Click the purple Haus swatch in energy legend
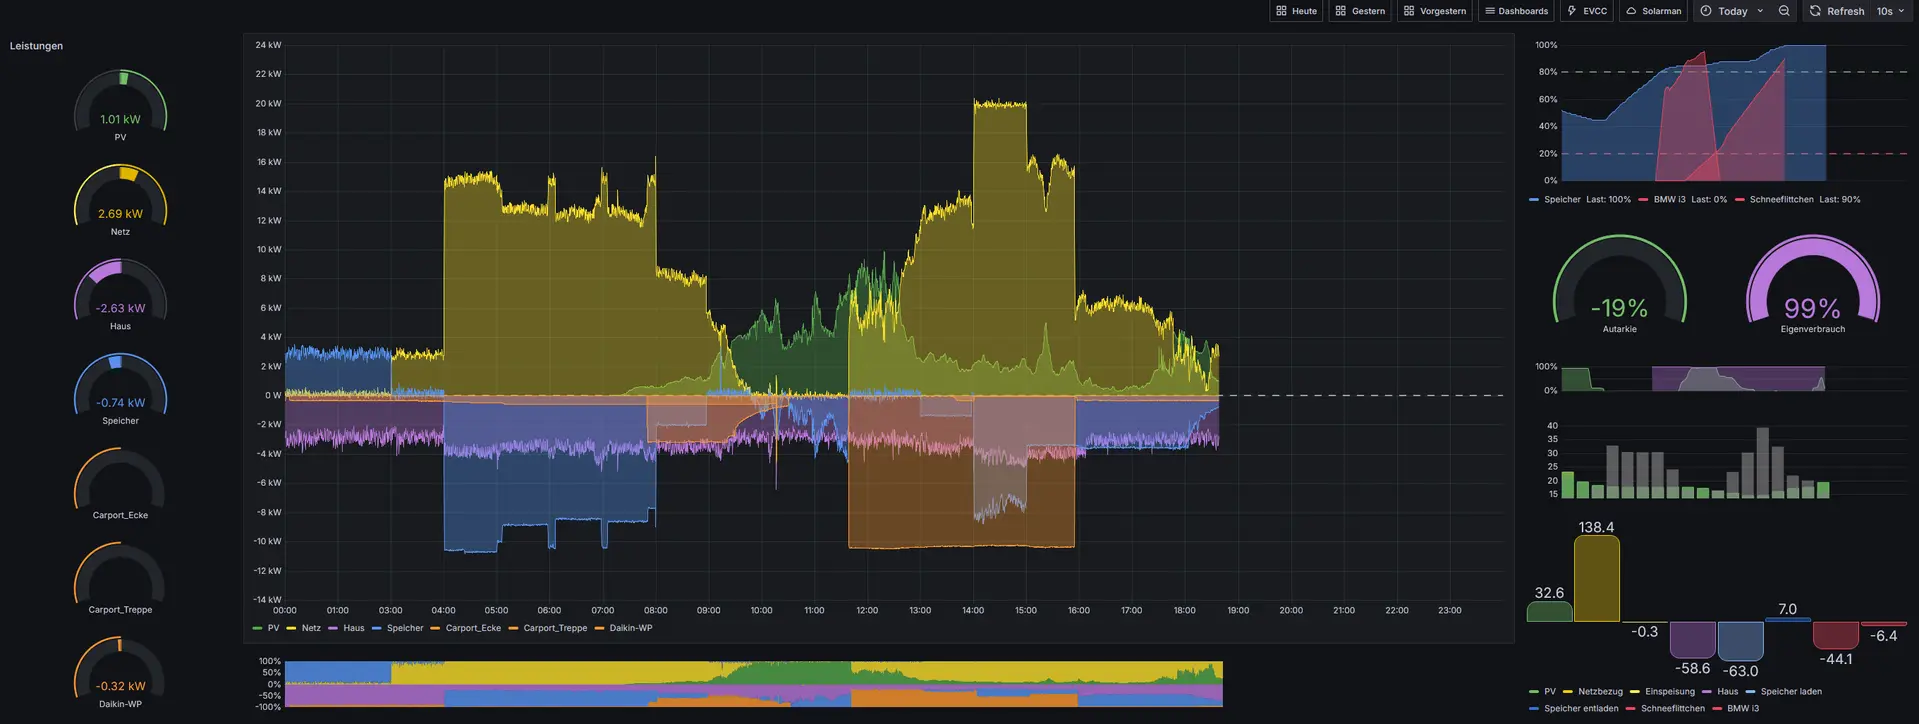This screenshot has width=1919, height=724. coord(1706,691)
